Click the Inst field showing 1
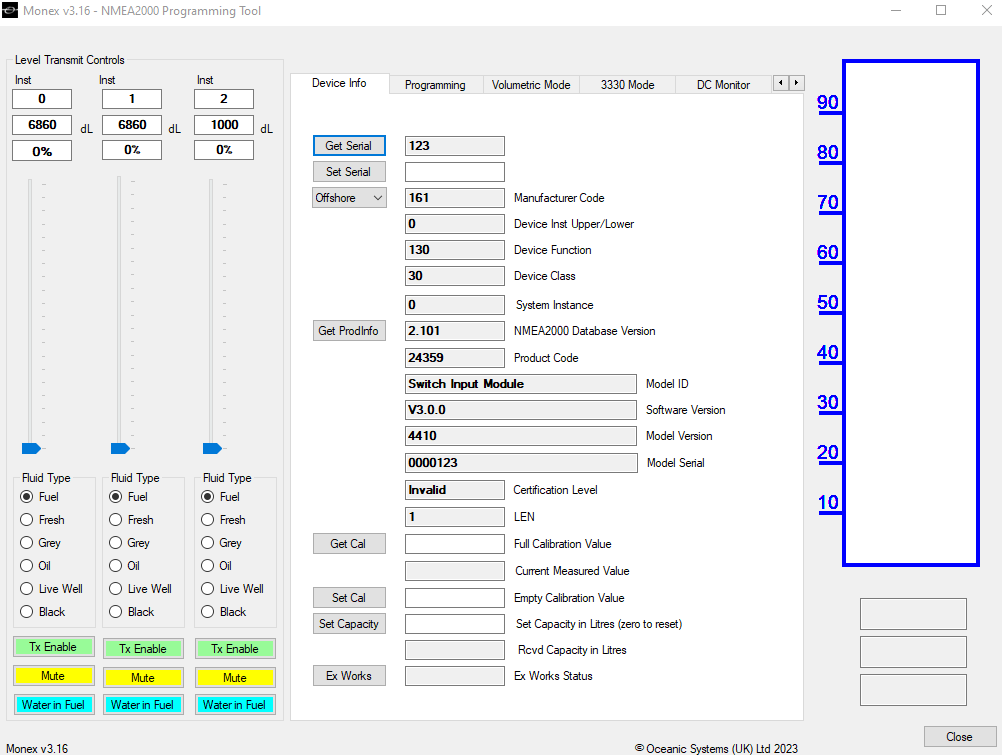The image size is (1002, 755). pos(132,99)
